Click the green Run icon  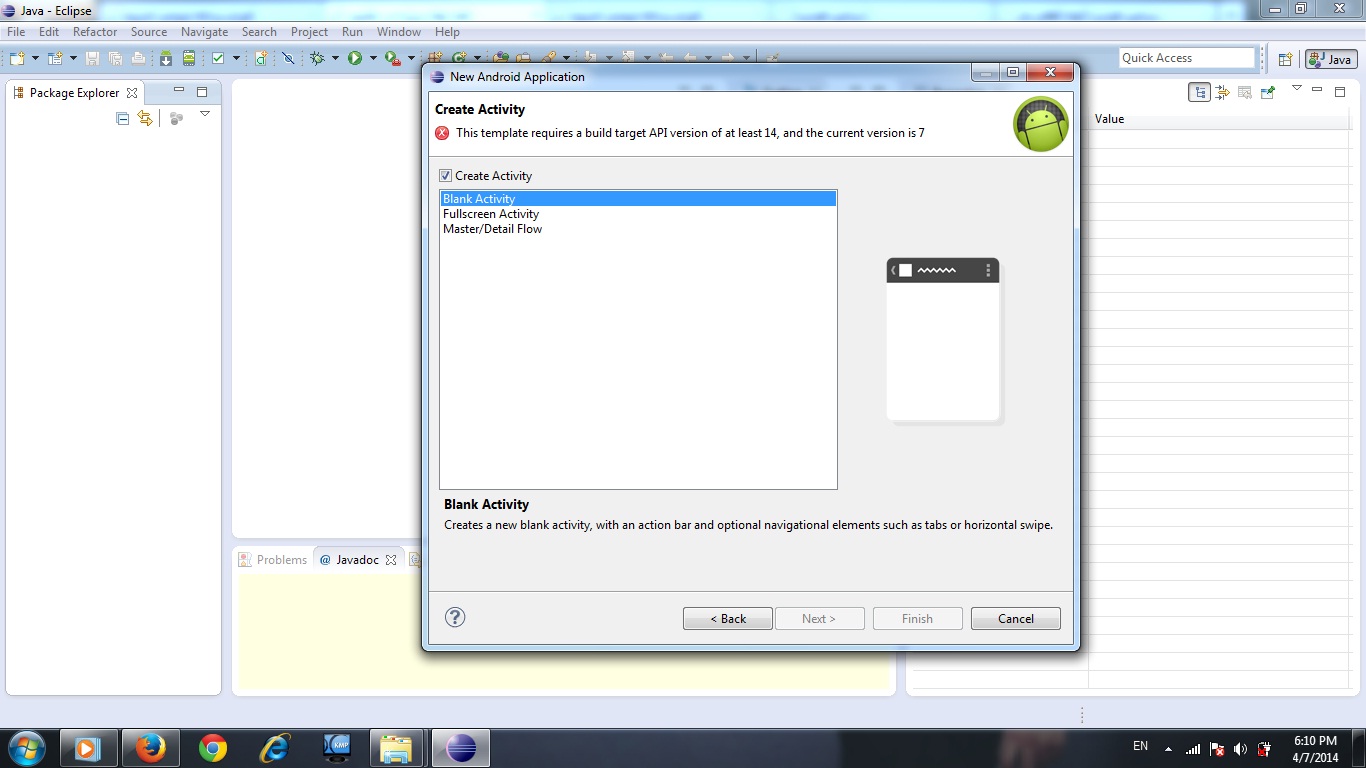point(355,58)
